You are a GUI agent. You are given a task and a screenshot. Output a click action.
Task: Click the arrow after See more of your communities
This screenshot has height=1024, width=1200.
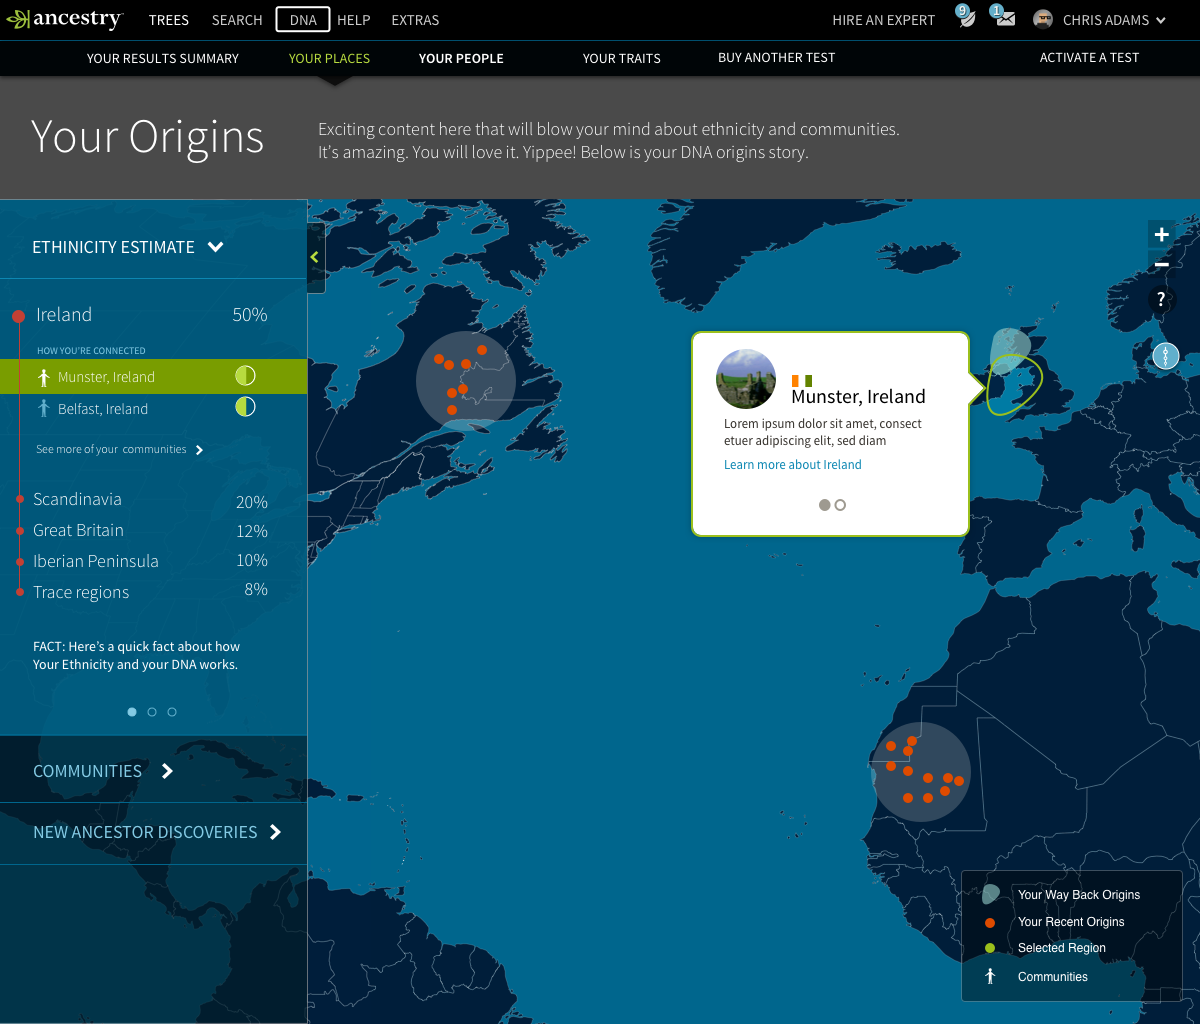click(200, 450)
